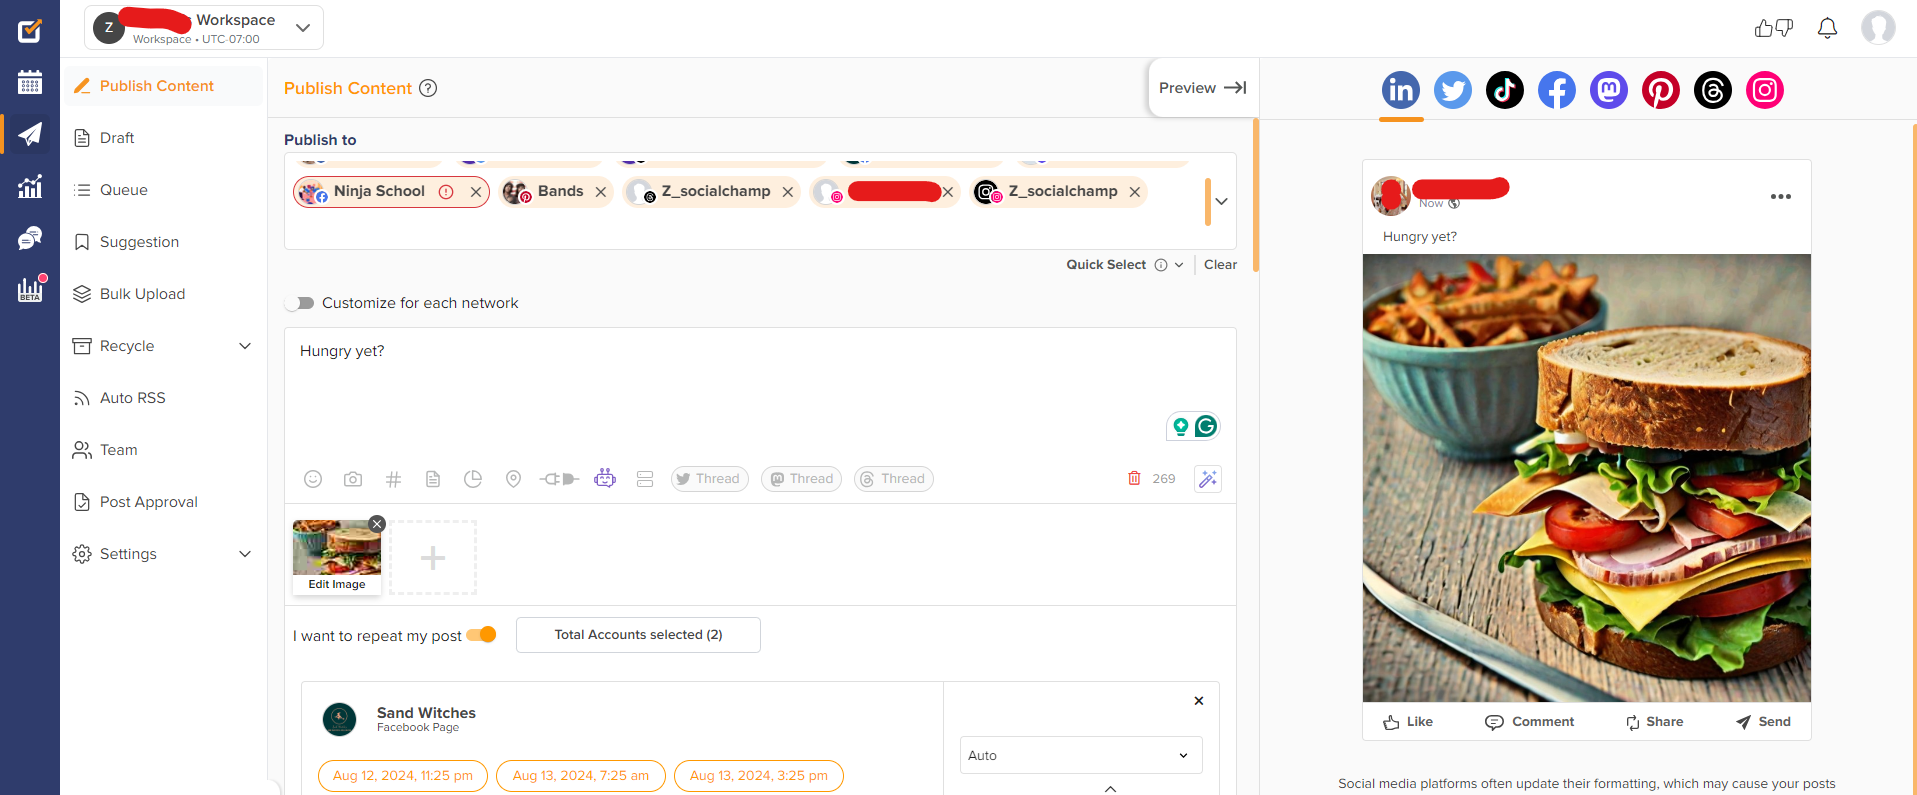Open the purple AI robot assistant

(605, 478)
